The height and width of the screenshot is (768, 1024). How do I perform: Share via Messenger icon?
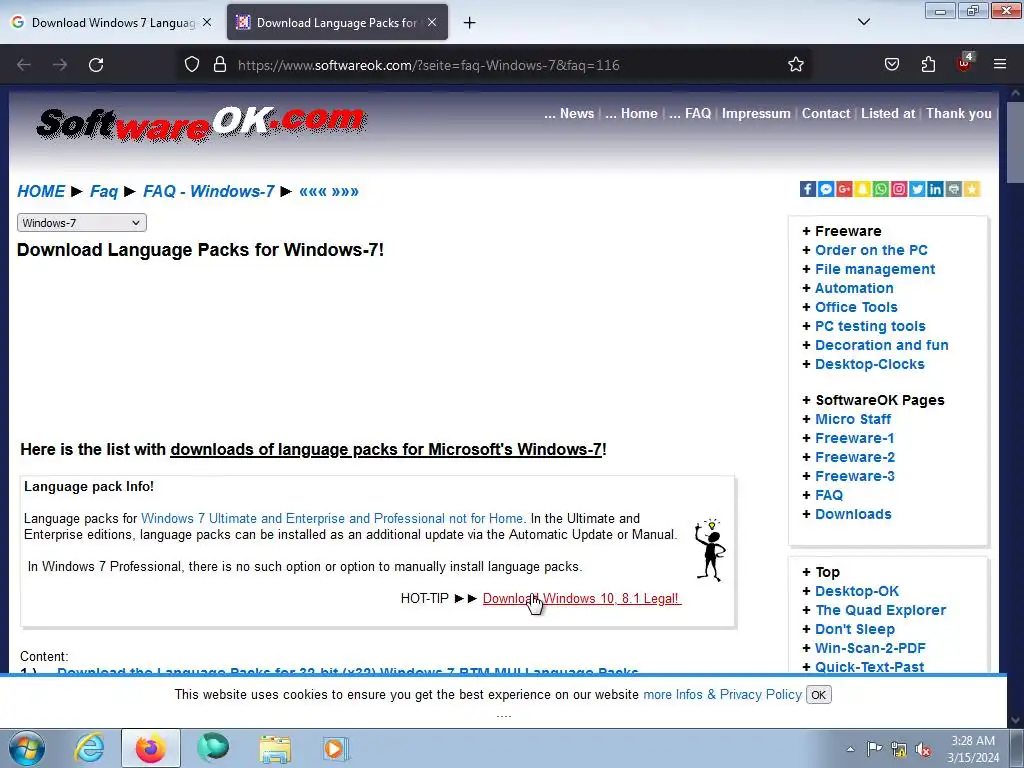(x=826, y=189)
